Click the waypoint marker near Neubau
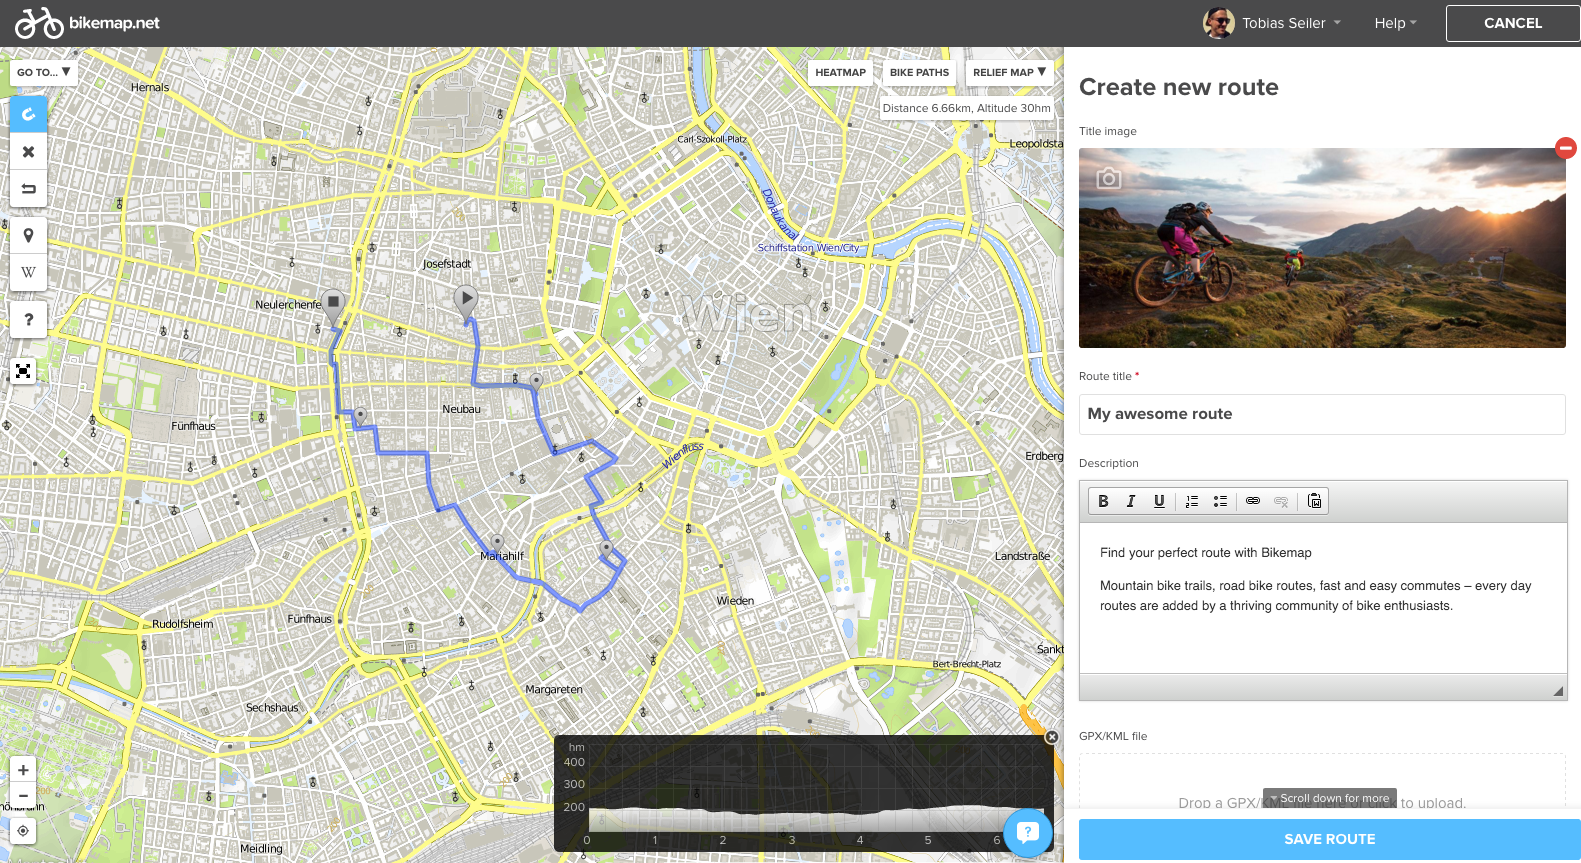This screenshot has width=1581, height=863. 537,381
